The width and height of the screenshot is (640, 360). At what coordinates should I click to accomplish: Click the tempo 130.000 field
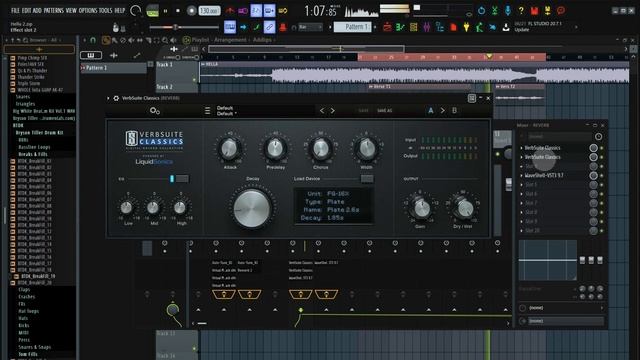pyautogui.click(x=209, y=11)
